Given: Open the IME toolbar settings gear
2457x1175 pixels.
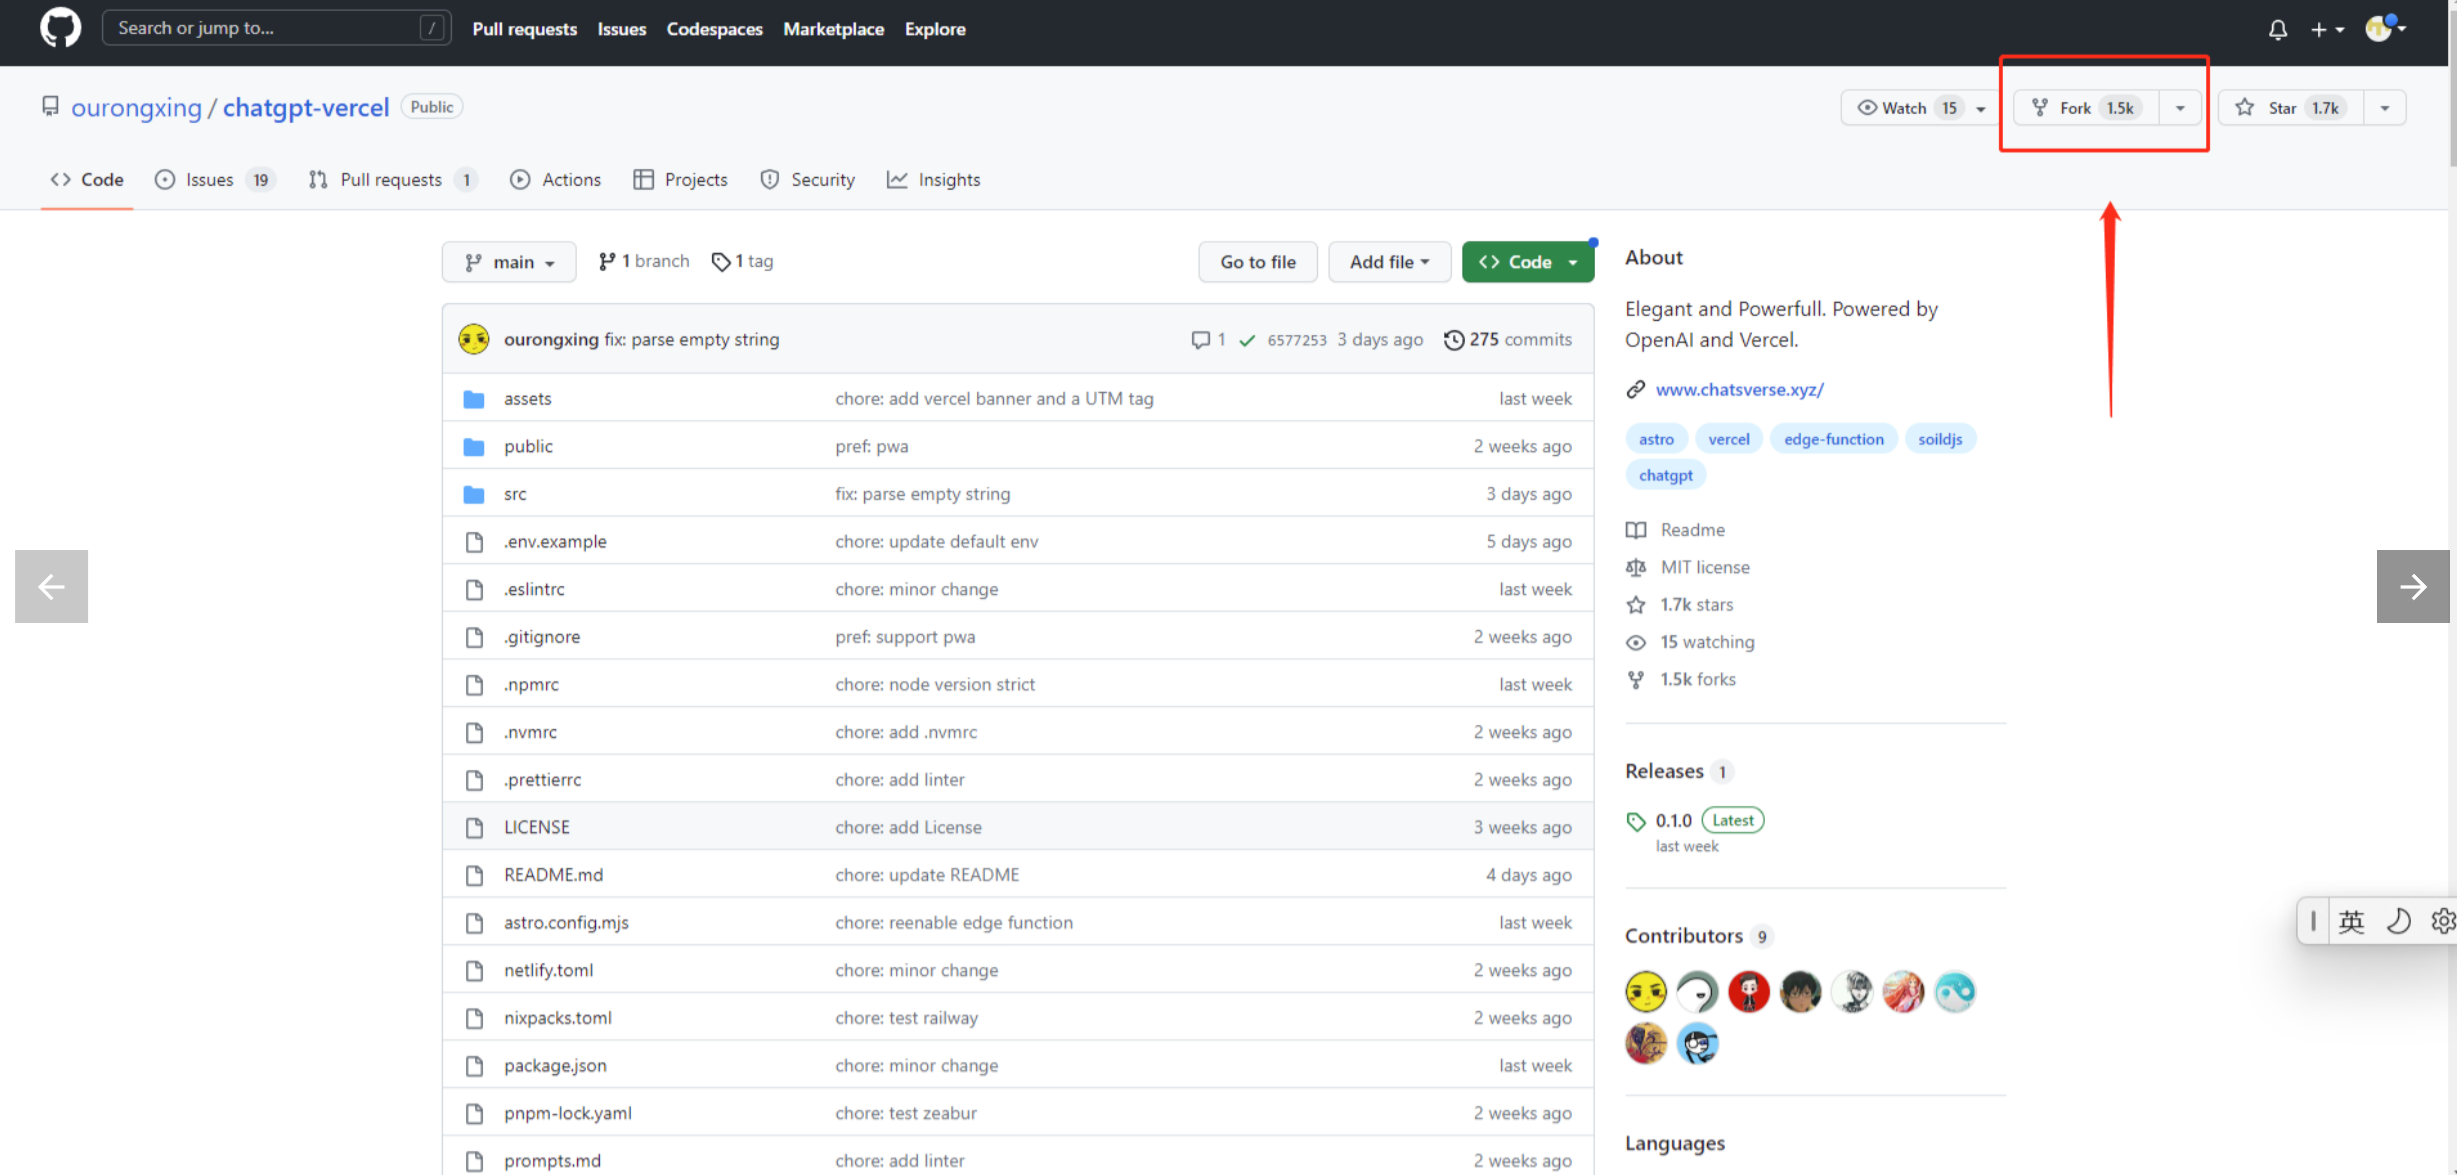Looking at the screenshot, I should (2442, 921).
